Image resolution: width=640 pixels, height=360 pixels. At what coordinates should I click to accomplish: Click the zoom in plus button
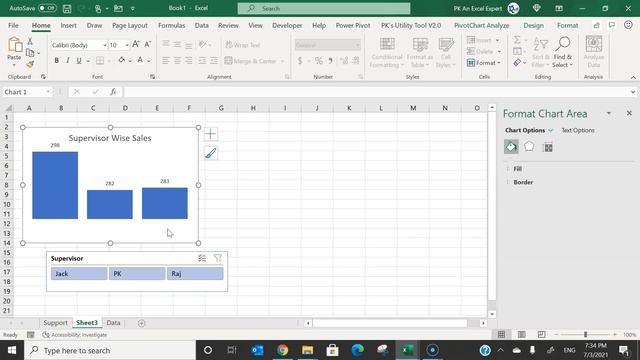[615, 335]
